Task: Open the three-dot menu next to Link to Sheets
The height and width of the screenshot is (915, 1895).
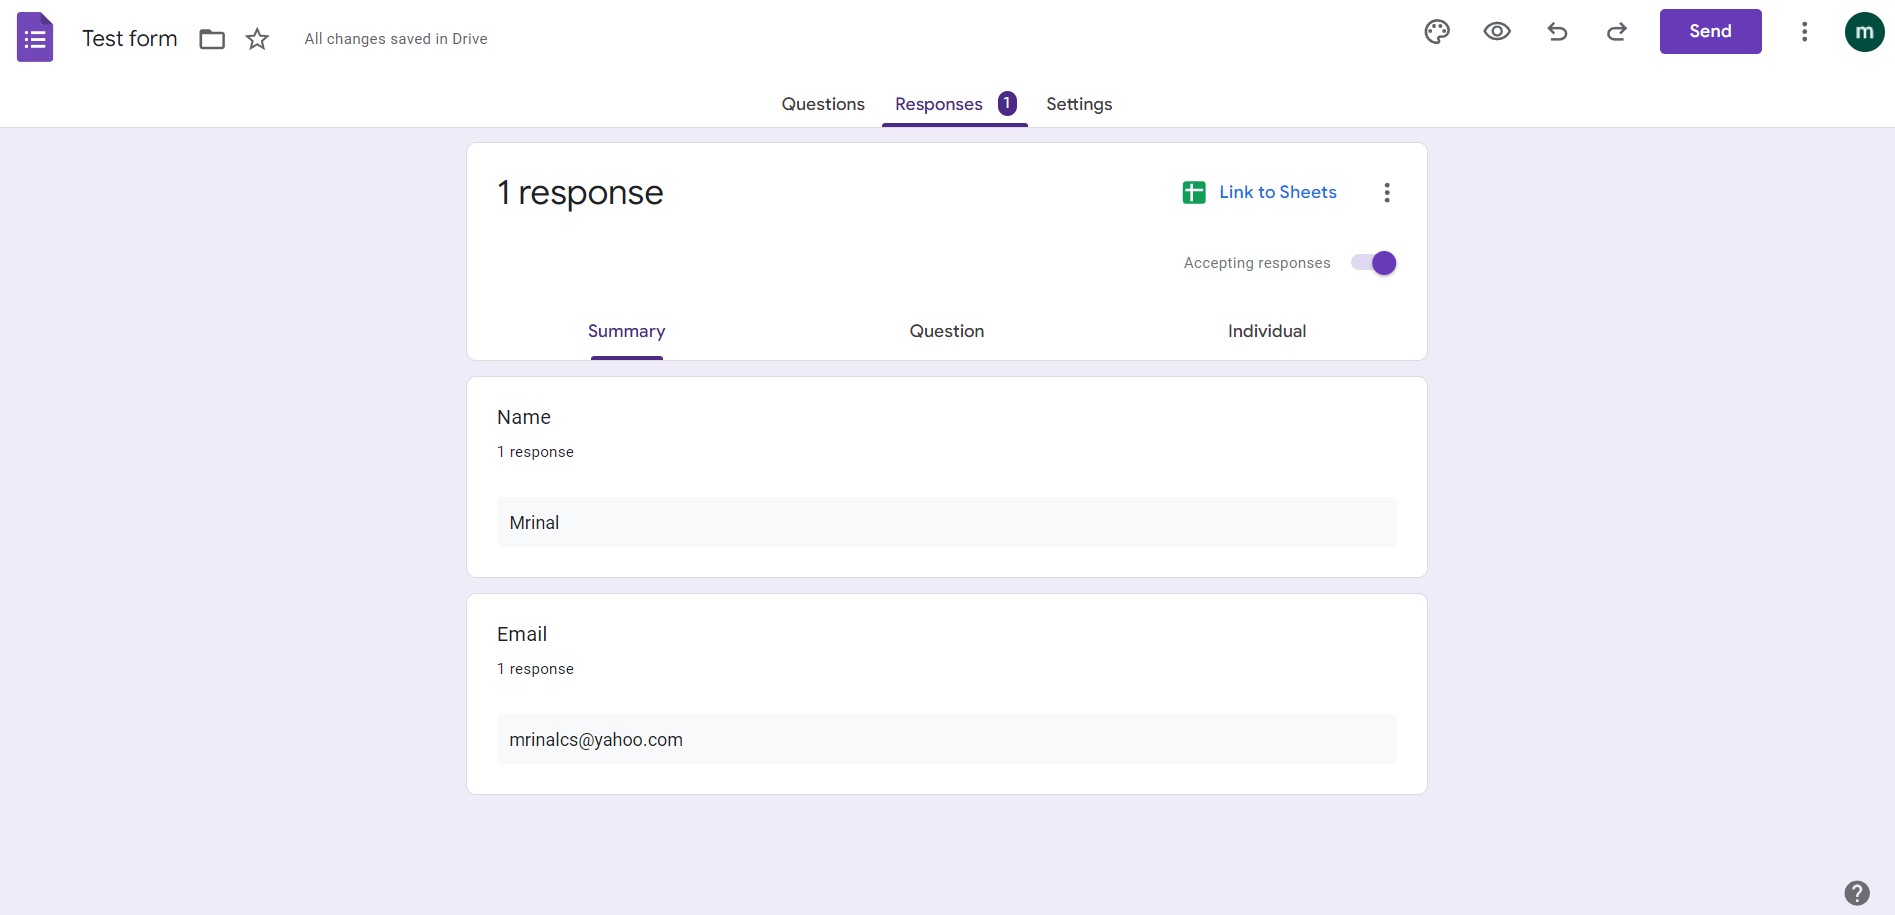Action: tap(1387, 192)
